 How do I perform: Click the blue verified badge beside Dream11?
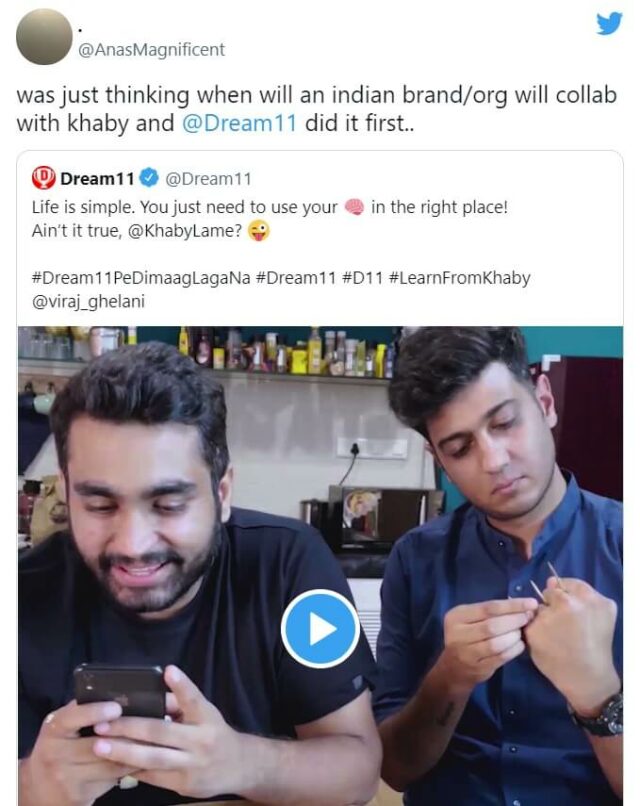pyautogui.click(x=149, y=178)
